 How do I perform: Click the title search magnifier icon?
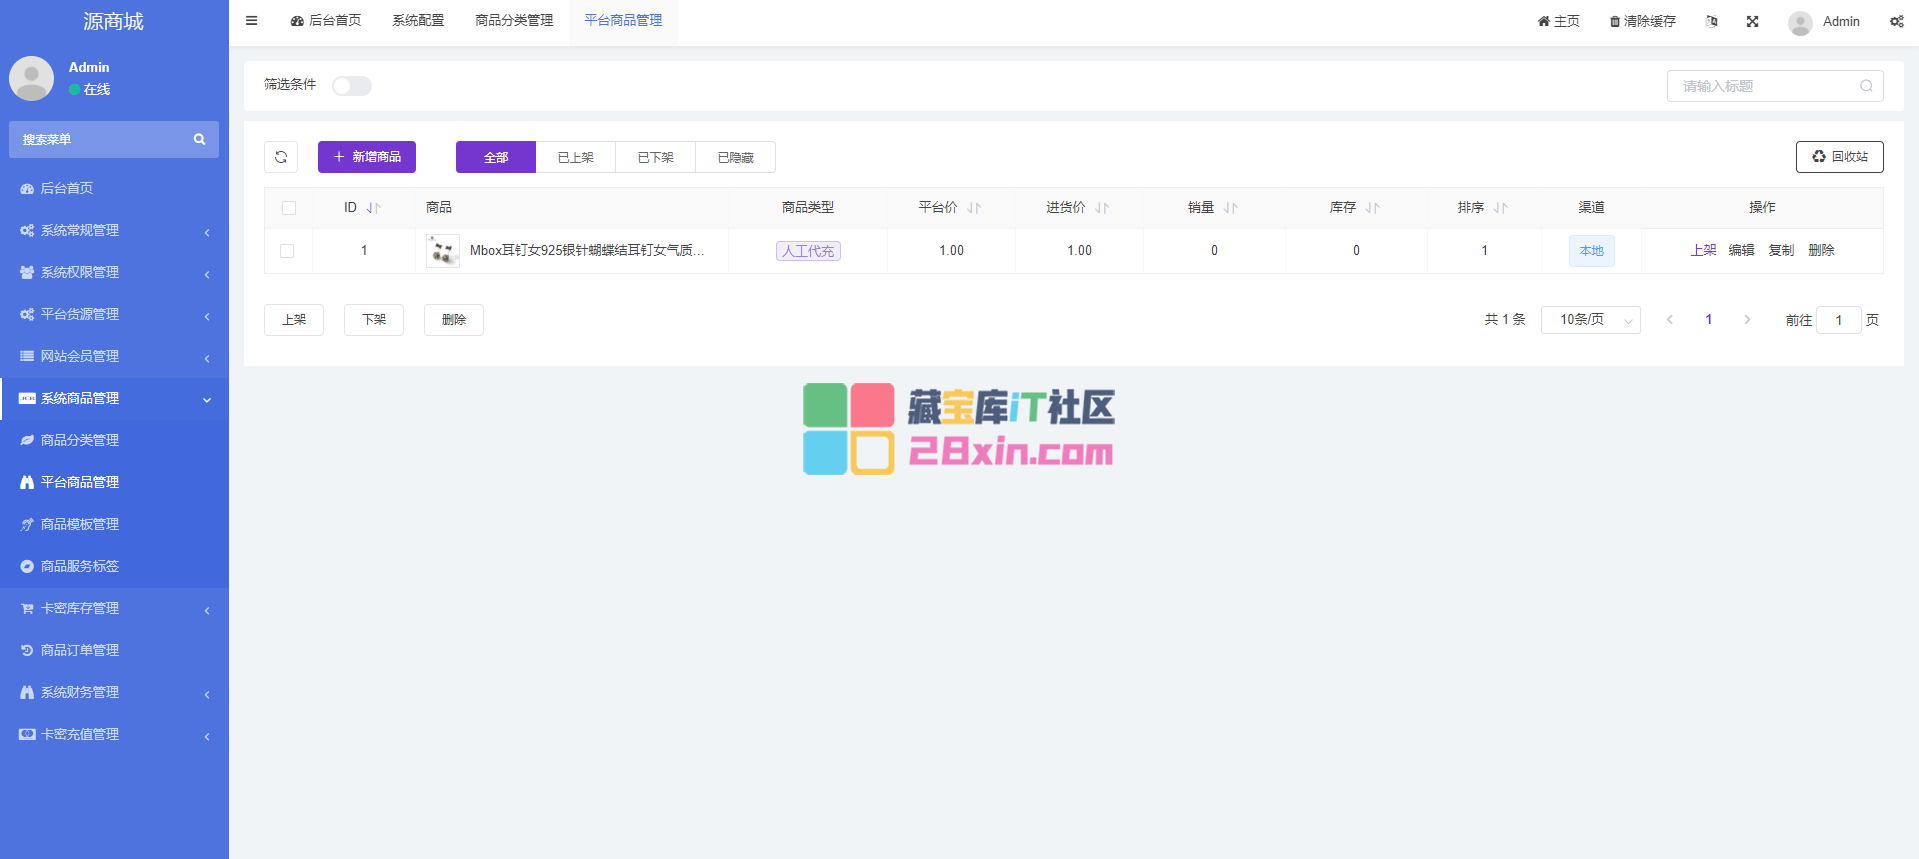pos(1866,86)
